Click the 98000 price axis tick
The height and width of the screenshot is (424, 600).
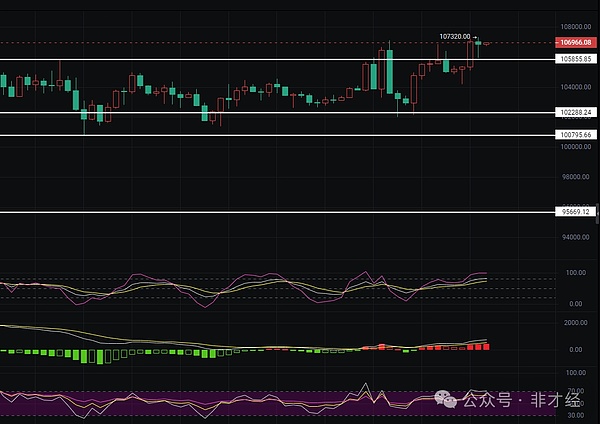(x=574, y=178)
